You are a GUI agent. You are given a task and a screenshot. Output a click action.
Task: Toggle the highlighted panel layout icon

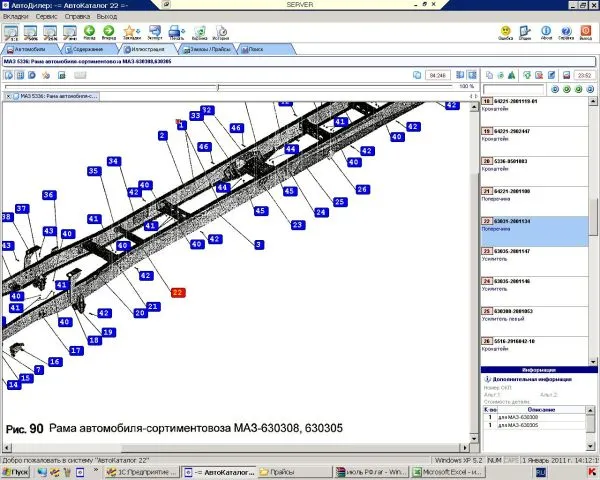pyautogui.click(x=473, y=75)
